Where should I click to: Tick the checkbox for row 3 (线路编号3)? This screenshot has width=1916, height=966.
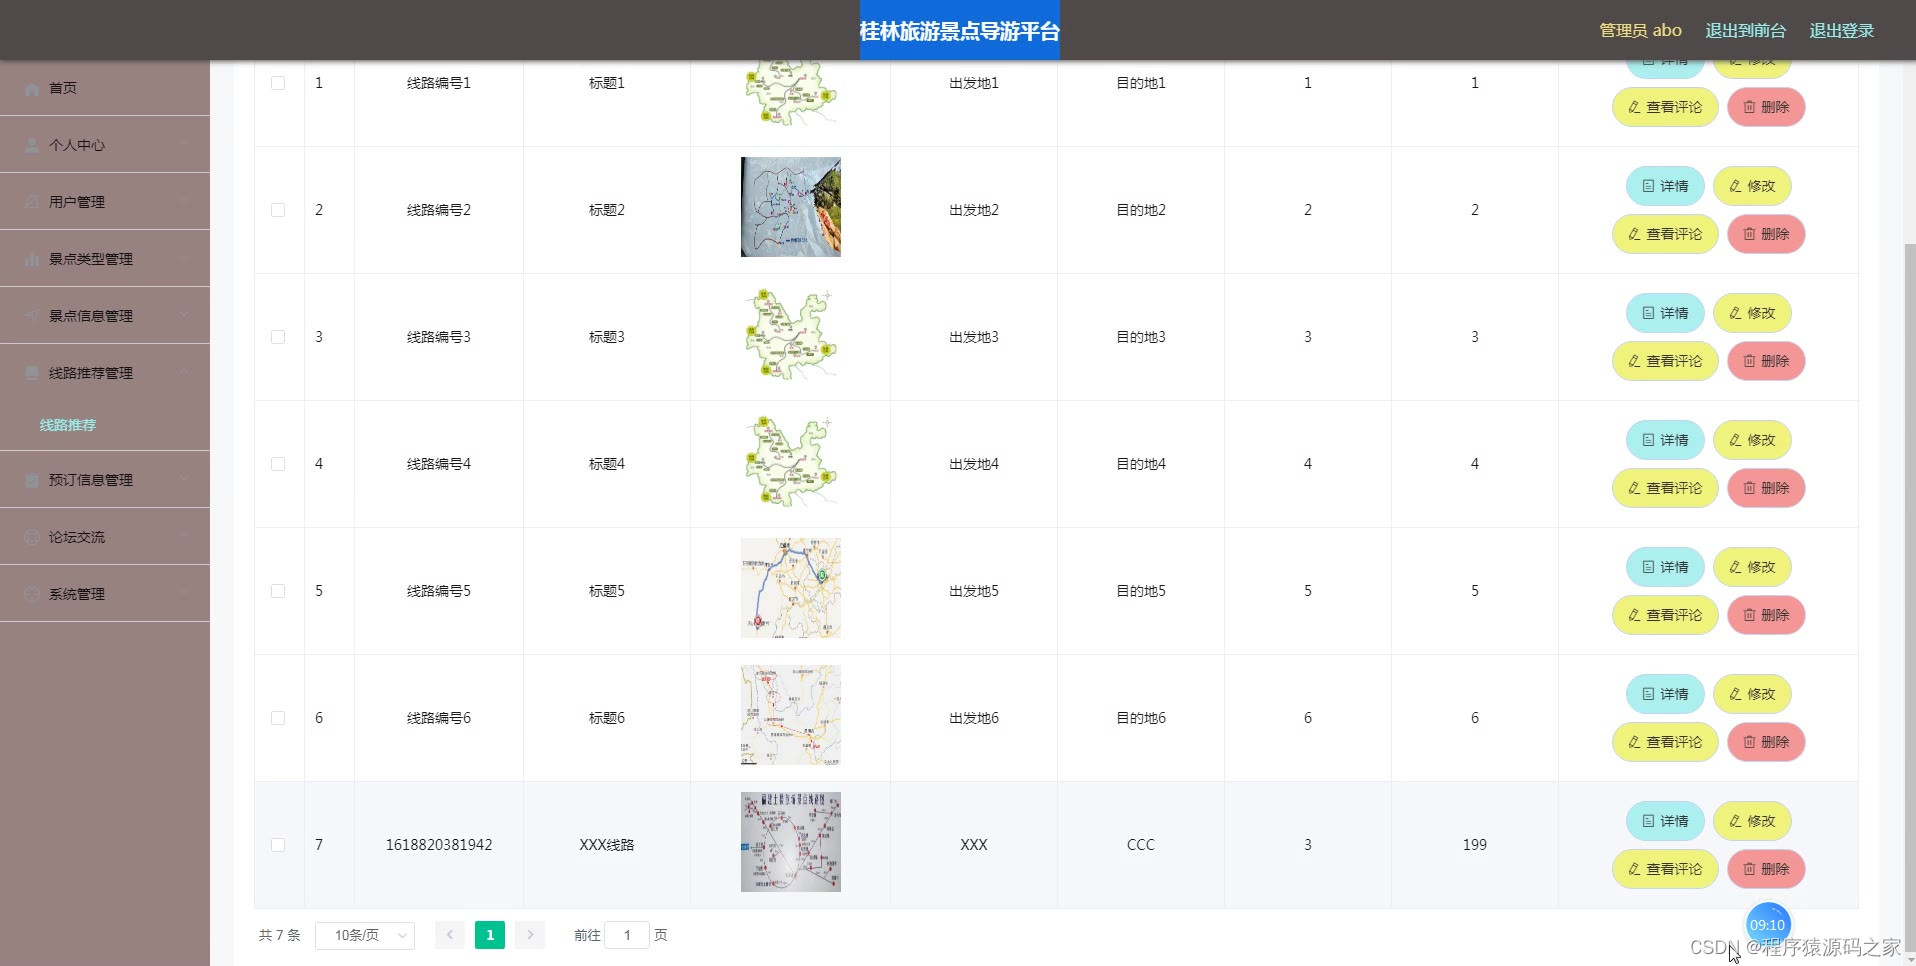point(278,337)
